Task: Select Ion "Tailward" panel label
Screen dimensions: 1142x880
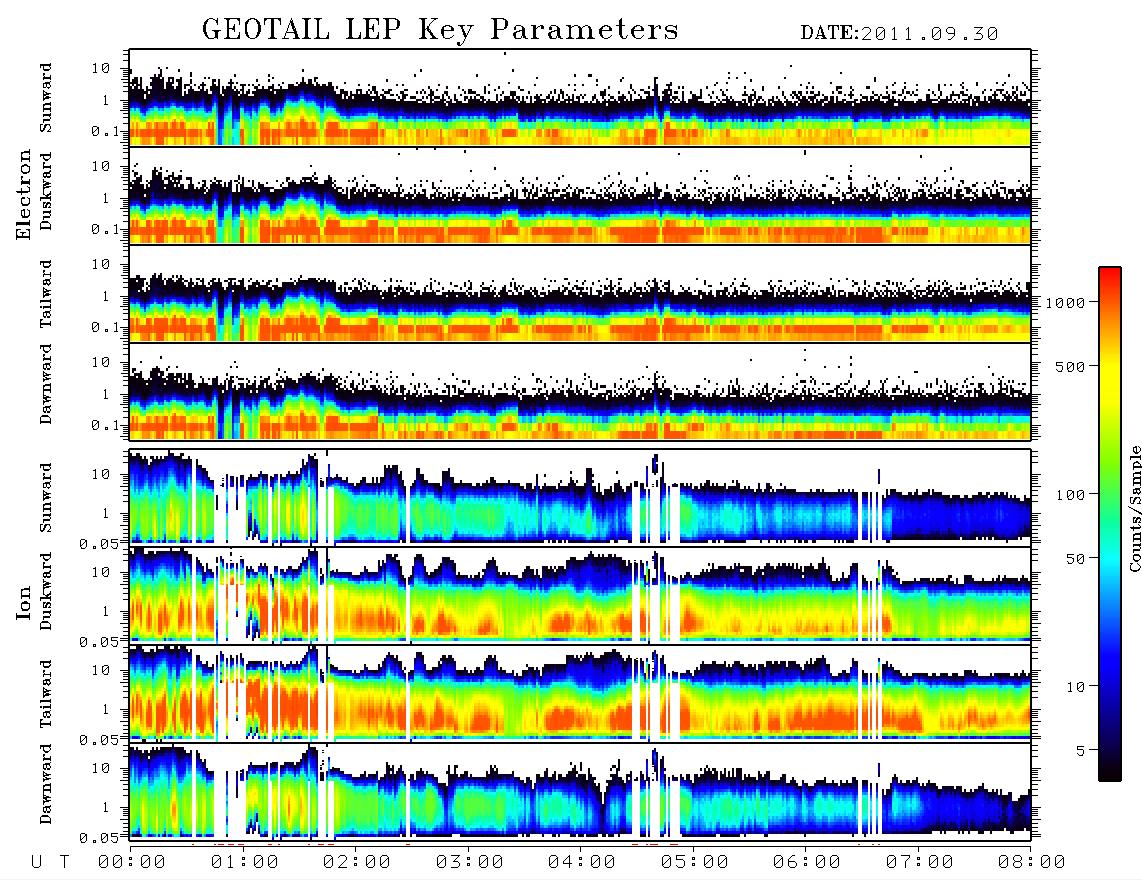Action: click(x=46, y=694)
